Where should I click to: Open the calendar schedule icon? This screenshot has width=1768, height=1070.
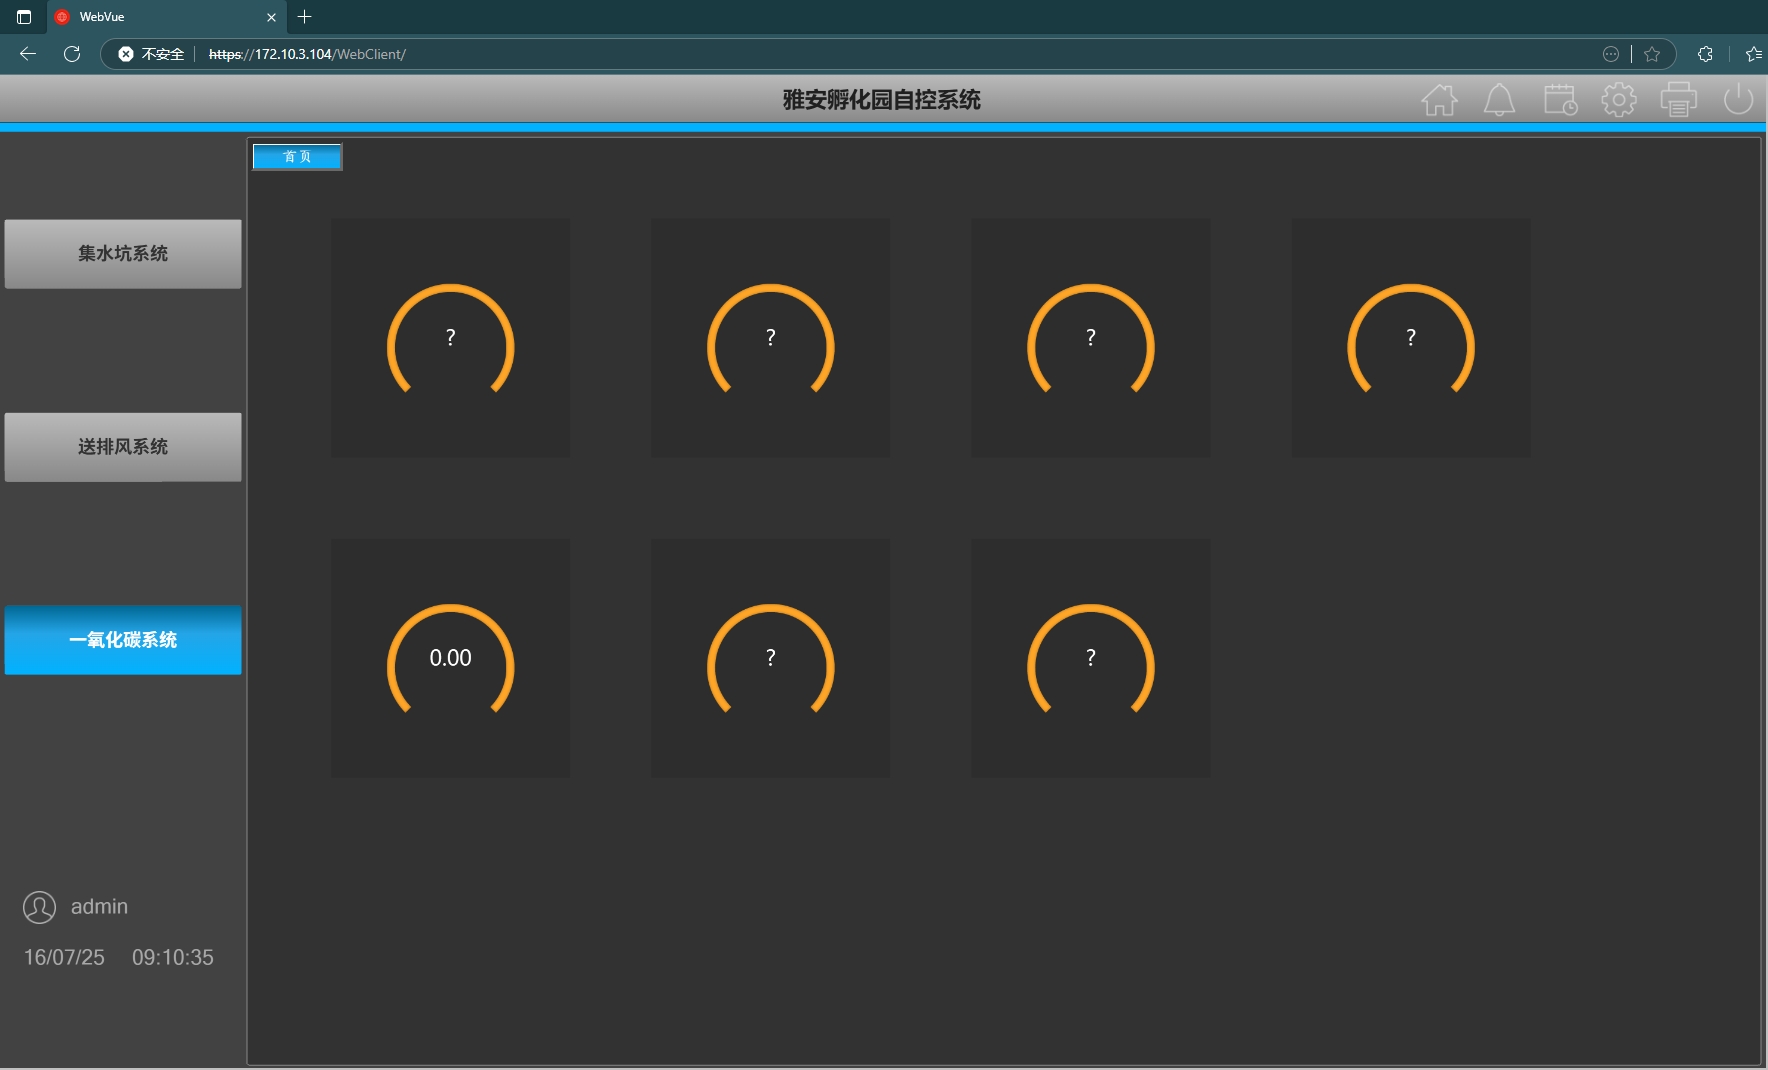[x=1559, y=100]
